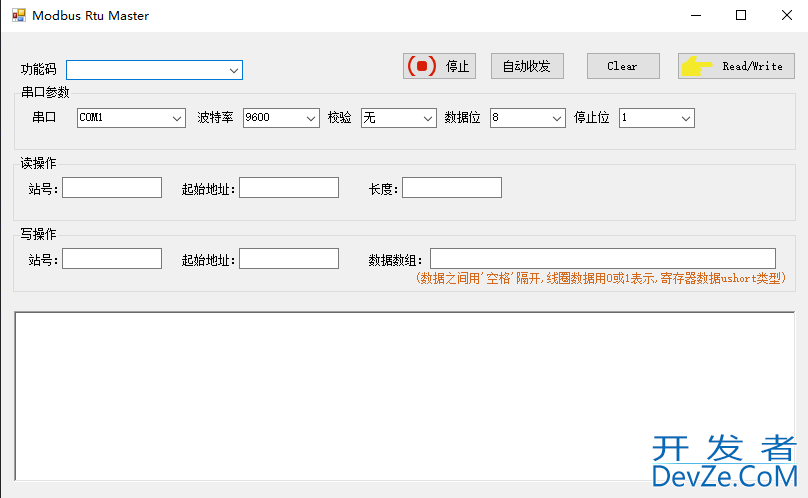
Task: Focus the 写操作 站号 input field
Action: click(112, 259)
